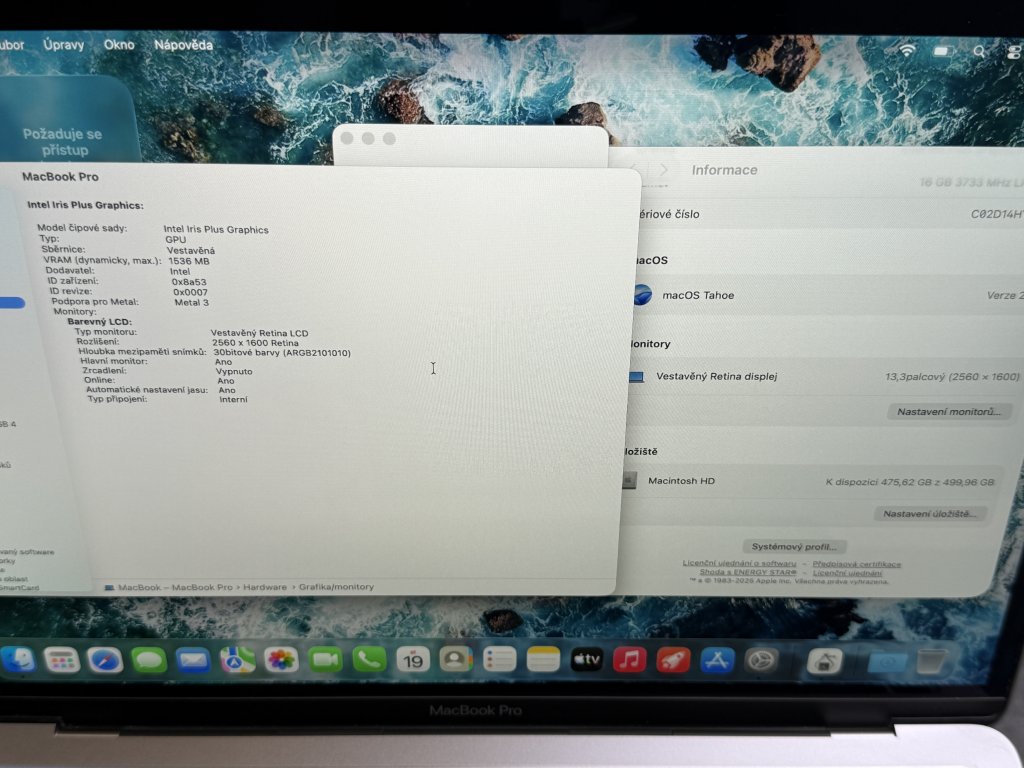Launch App Store from the dock
This screenshot has height=768, width=1024.
717,660
